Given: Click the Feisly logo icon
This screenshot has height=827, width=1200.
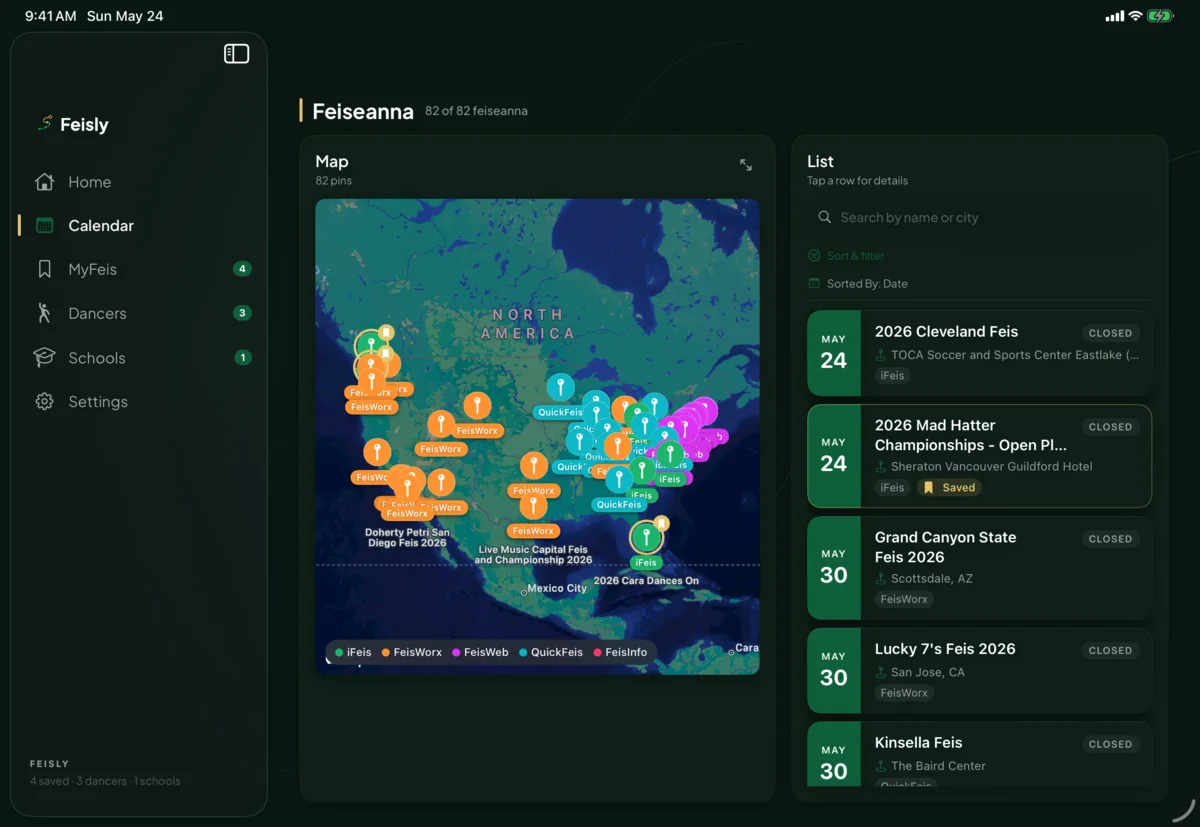Looking at the screenshot, I should click(x=44, y=123).
